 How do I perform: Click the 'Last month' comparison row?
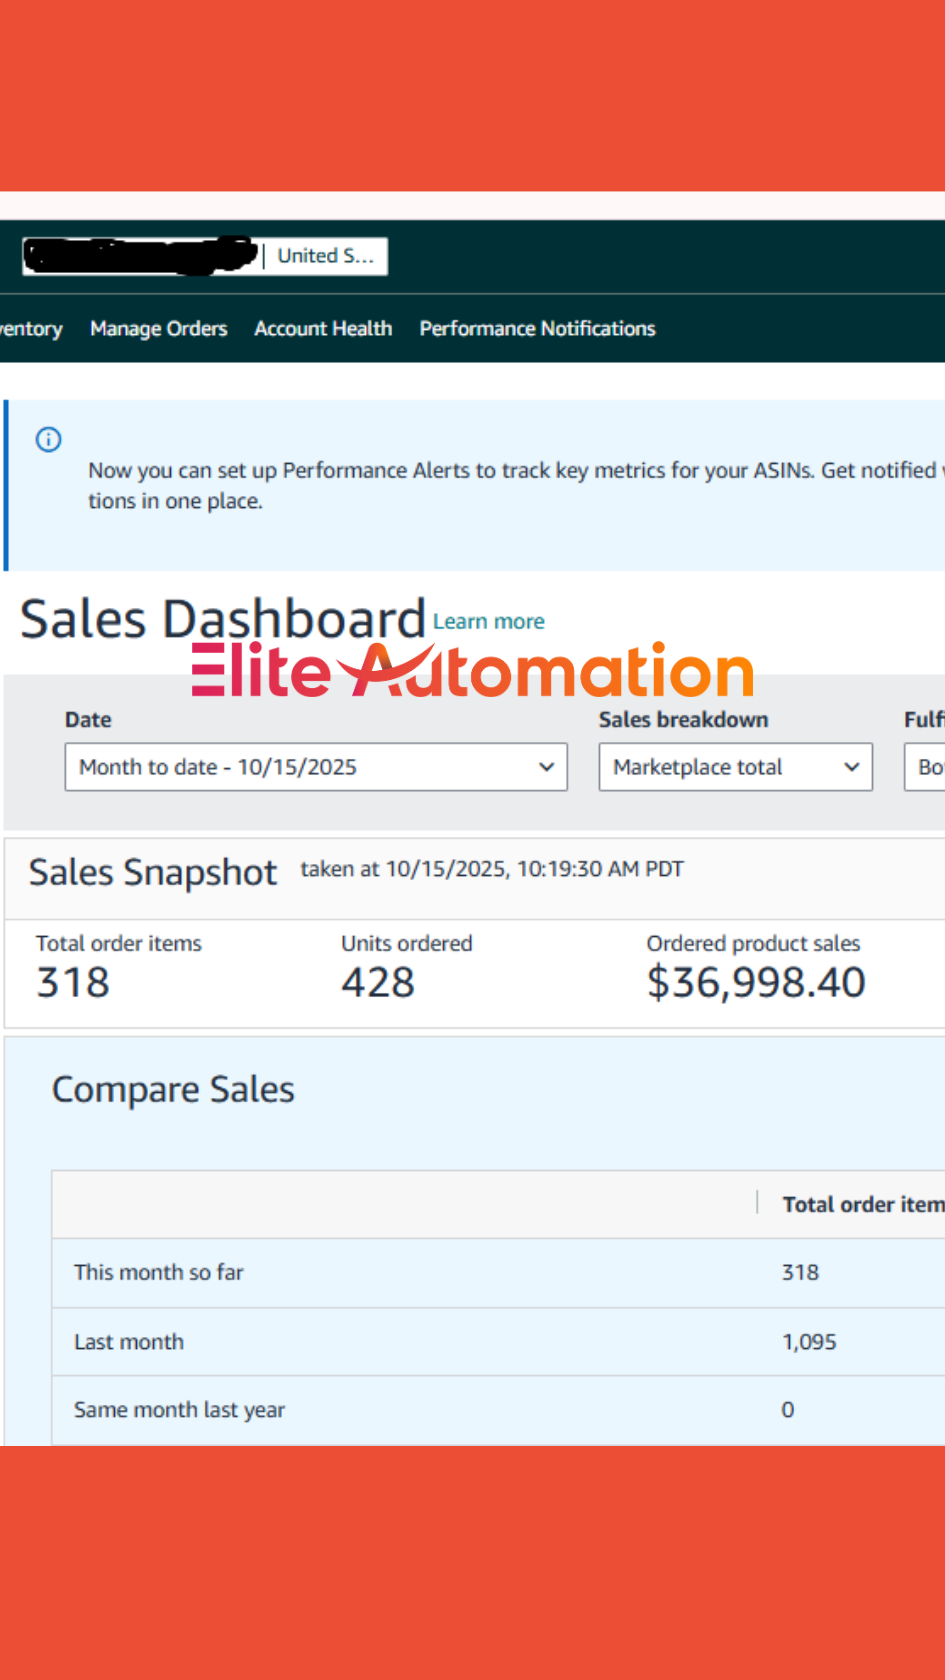click(129, 1342)
